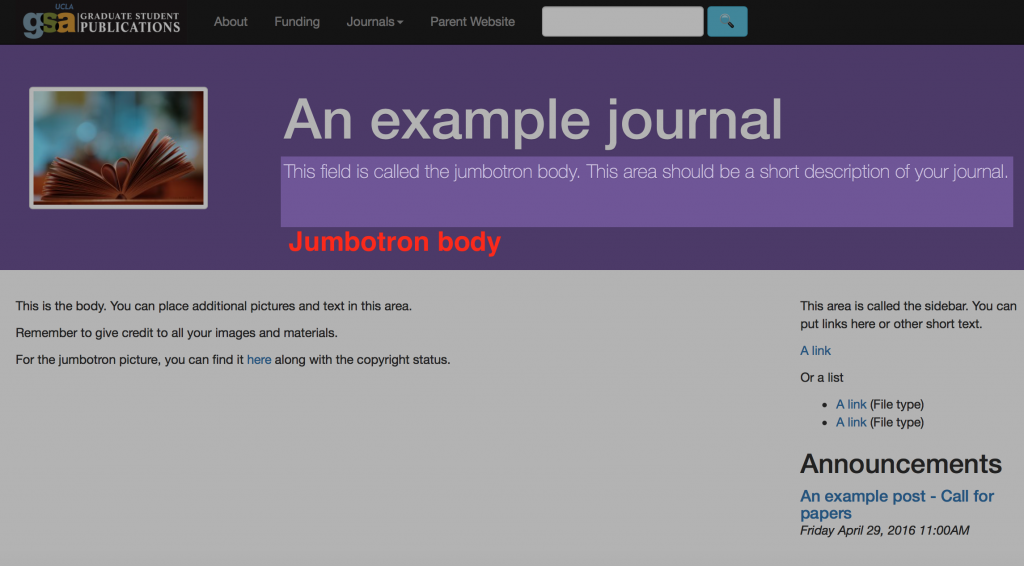
Task: Open the About page
Action: click(x=231, y=22)
